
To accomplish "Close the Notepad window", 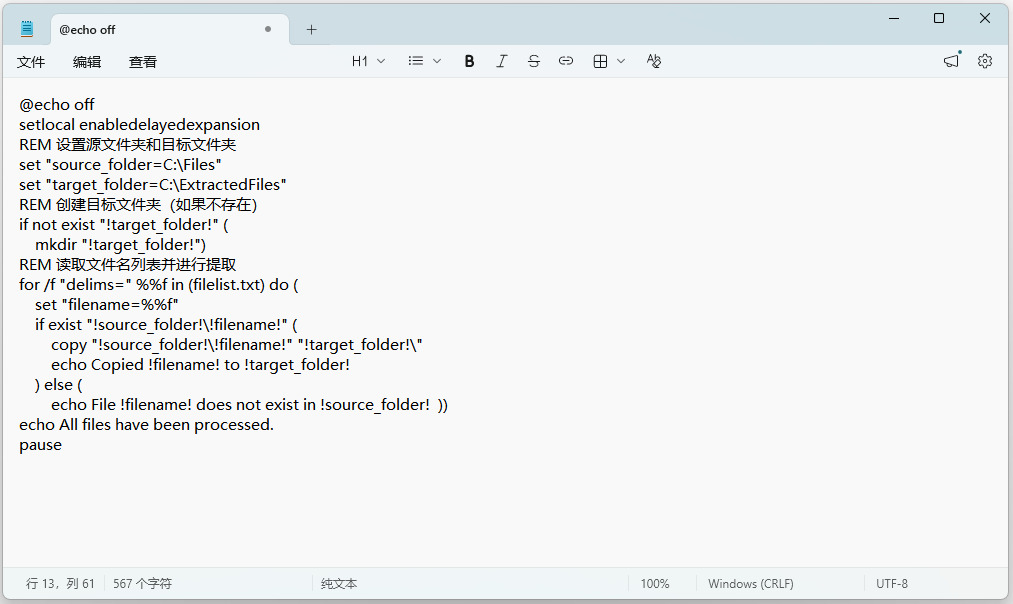I will tap(985, 18).
